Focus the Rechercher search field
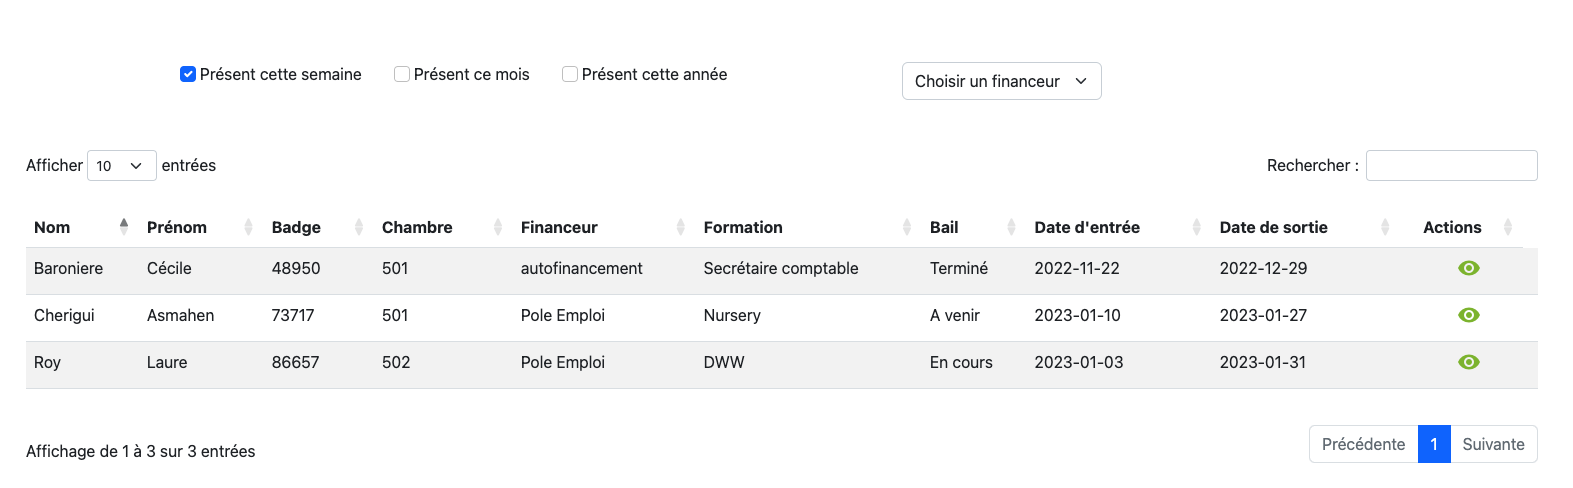The height and width of the screenshot is (488, 1573). coord(1451,166)
